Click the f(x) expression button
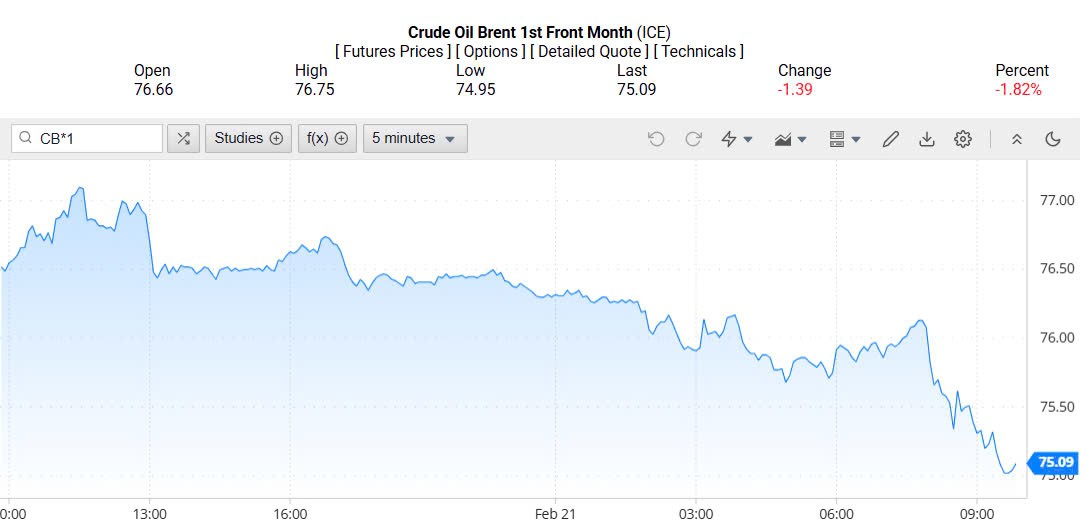The height and width of the screenshot is (526, 1087). 327,139
